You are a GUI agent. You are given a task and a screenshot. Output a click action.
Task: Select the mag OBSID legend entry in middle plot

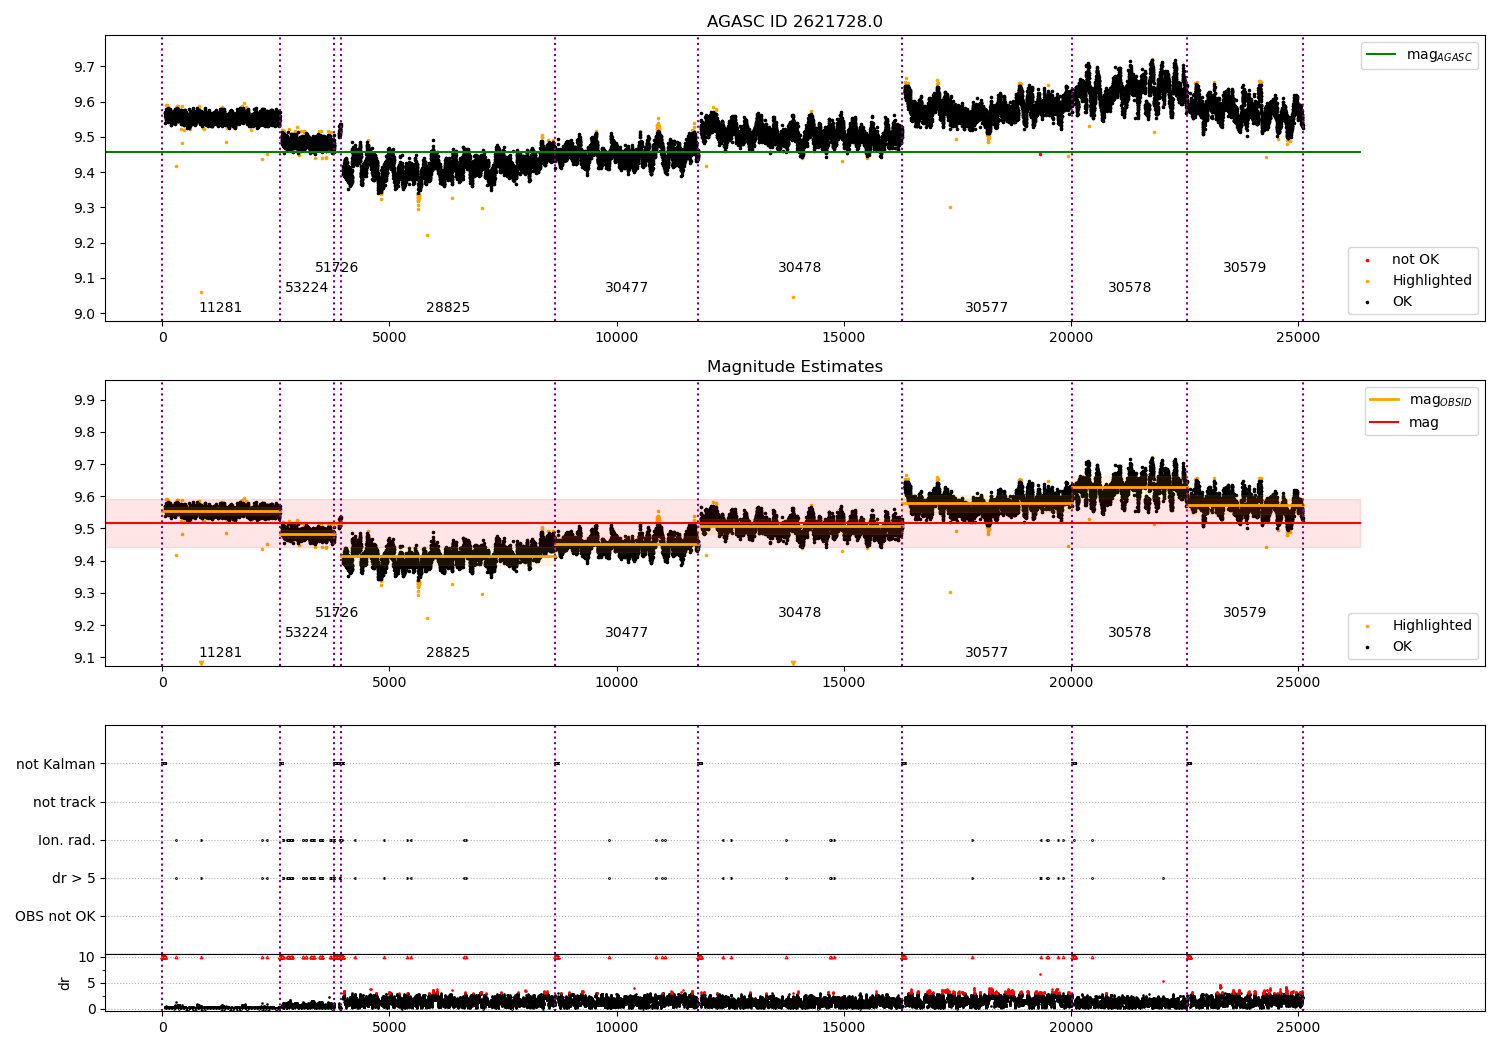click(1420, 400)
